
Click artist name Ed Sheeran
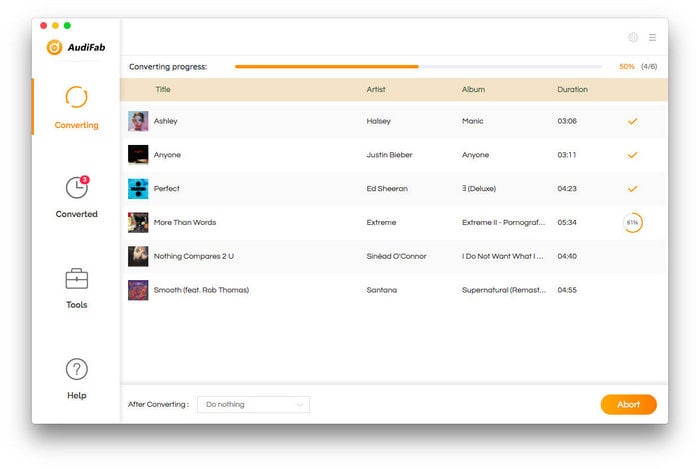tap(387, 189)
